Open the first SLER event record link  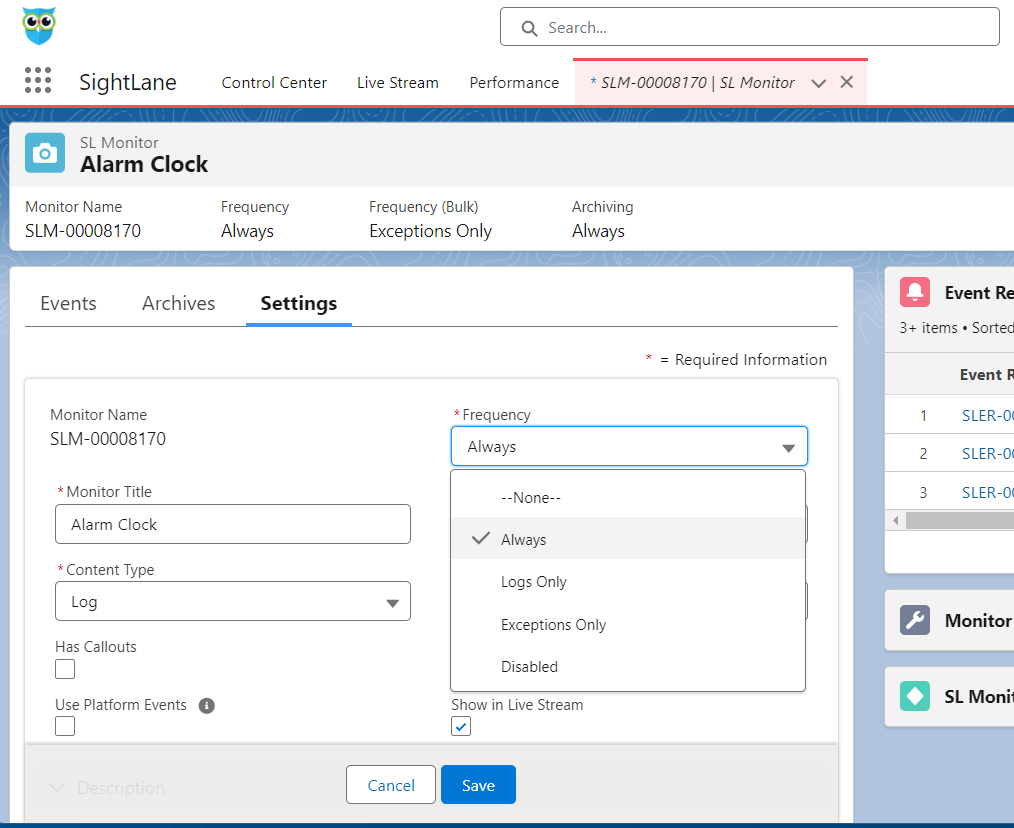coord(987,415)
